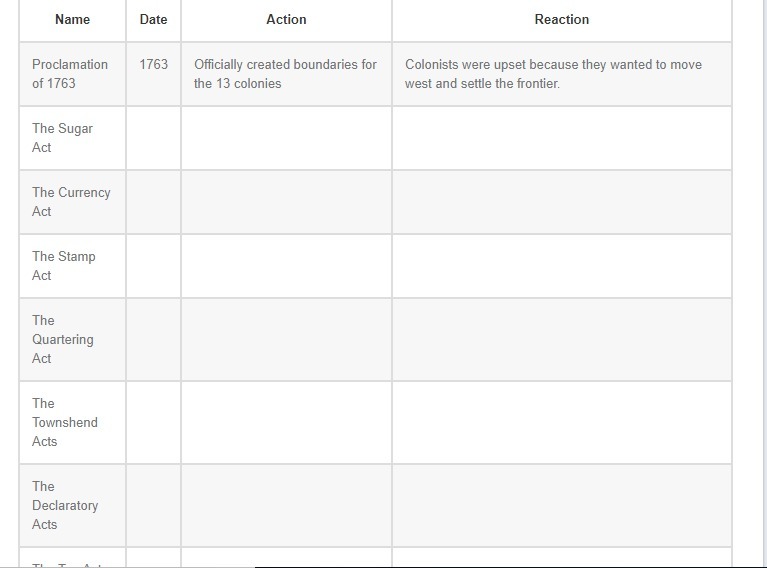Screen dimensions: 767x568
Task: Click the Action cell for The Stamp Act
Action: [286, 266]
